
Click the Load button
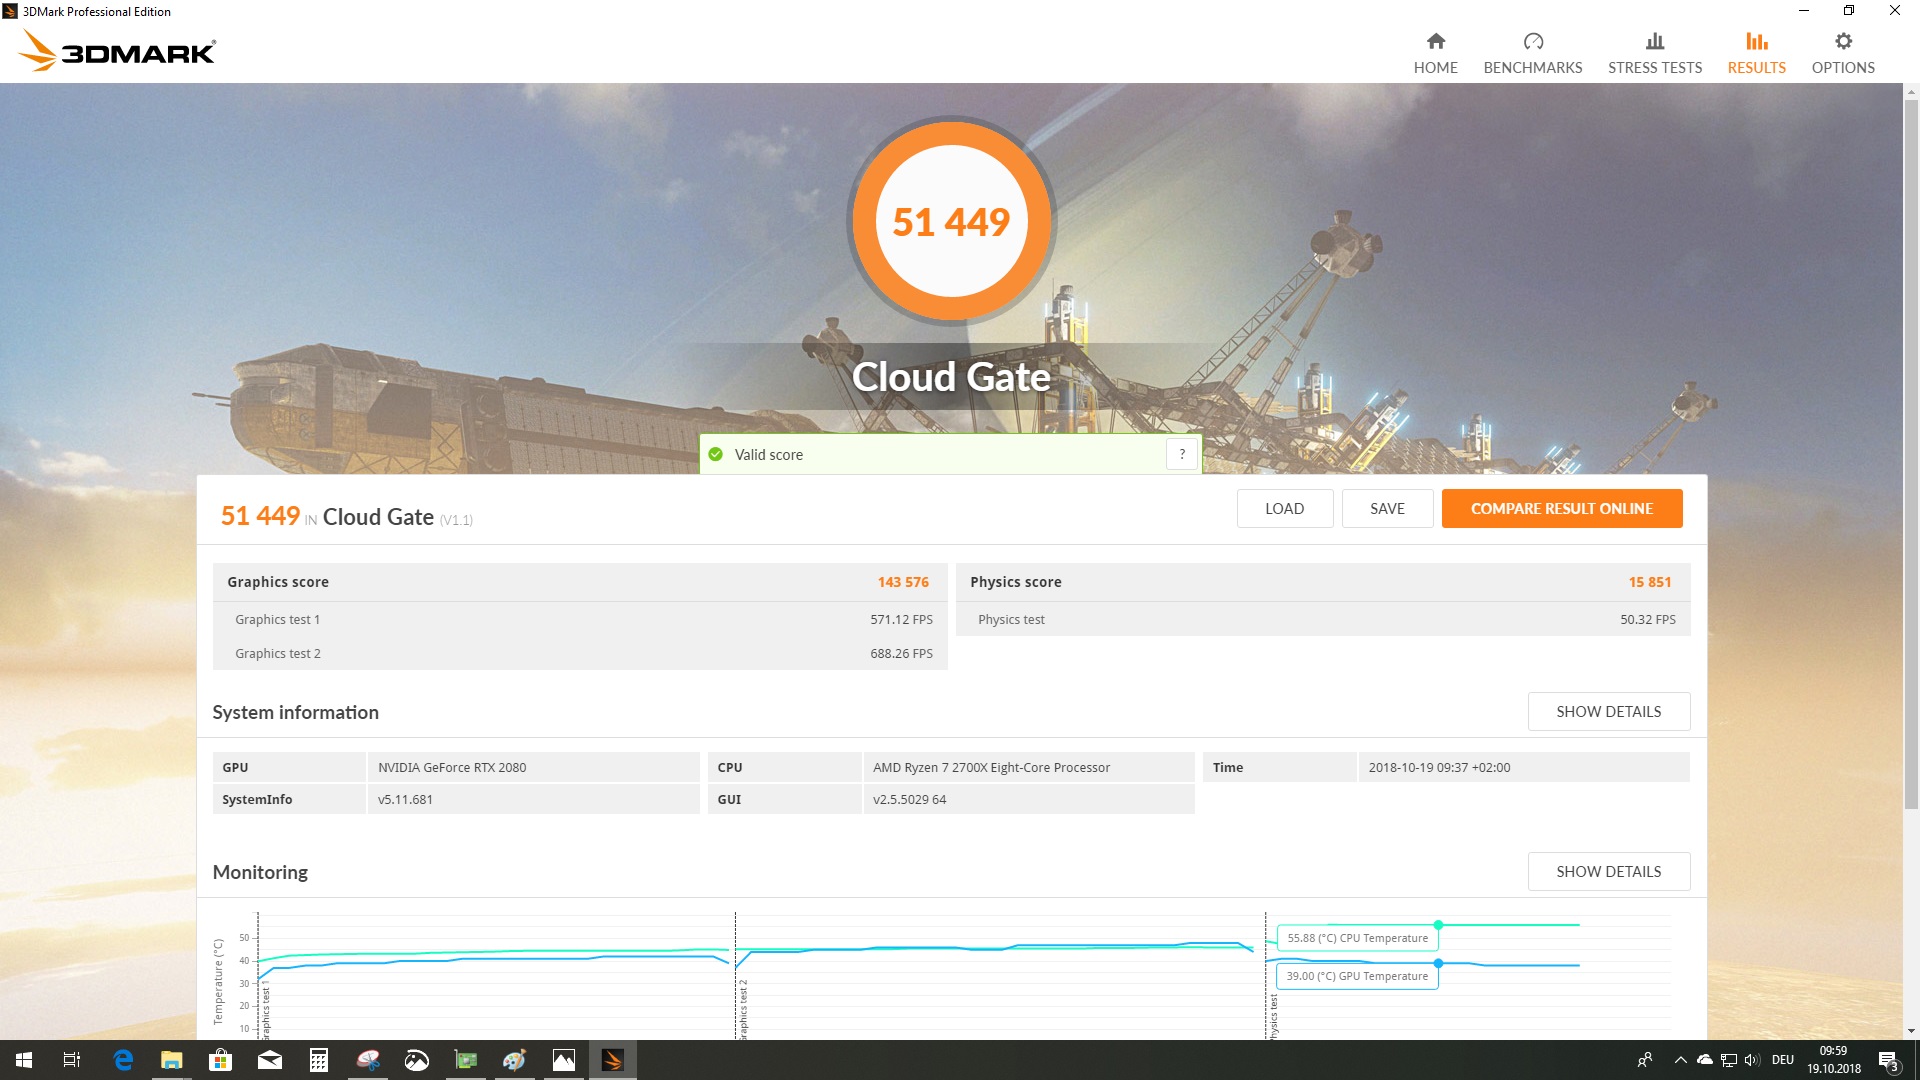(1284, 508)
